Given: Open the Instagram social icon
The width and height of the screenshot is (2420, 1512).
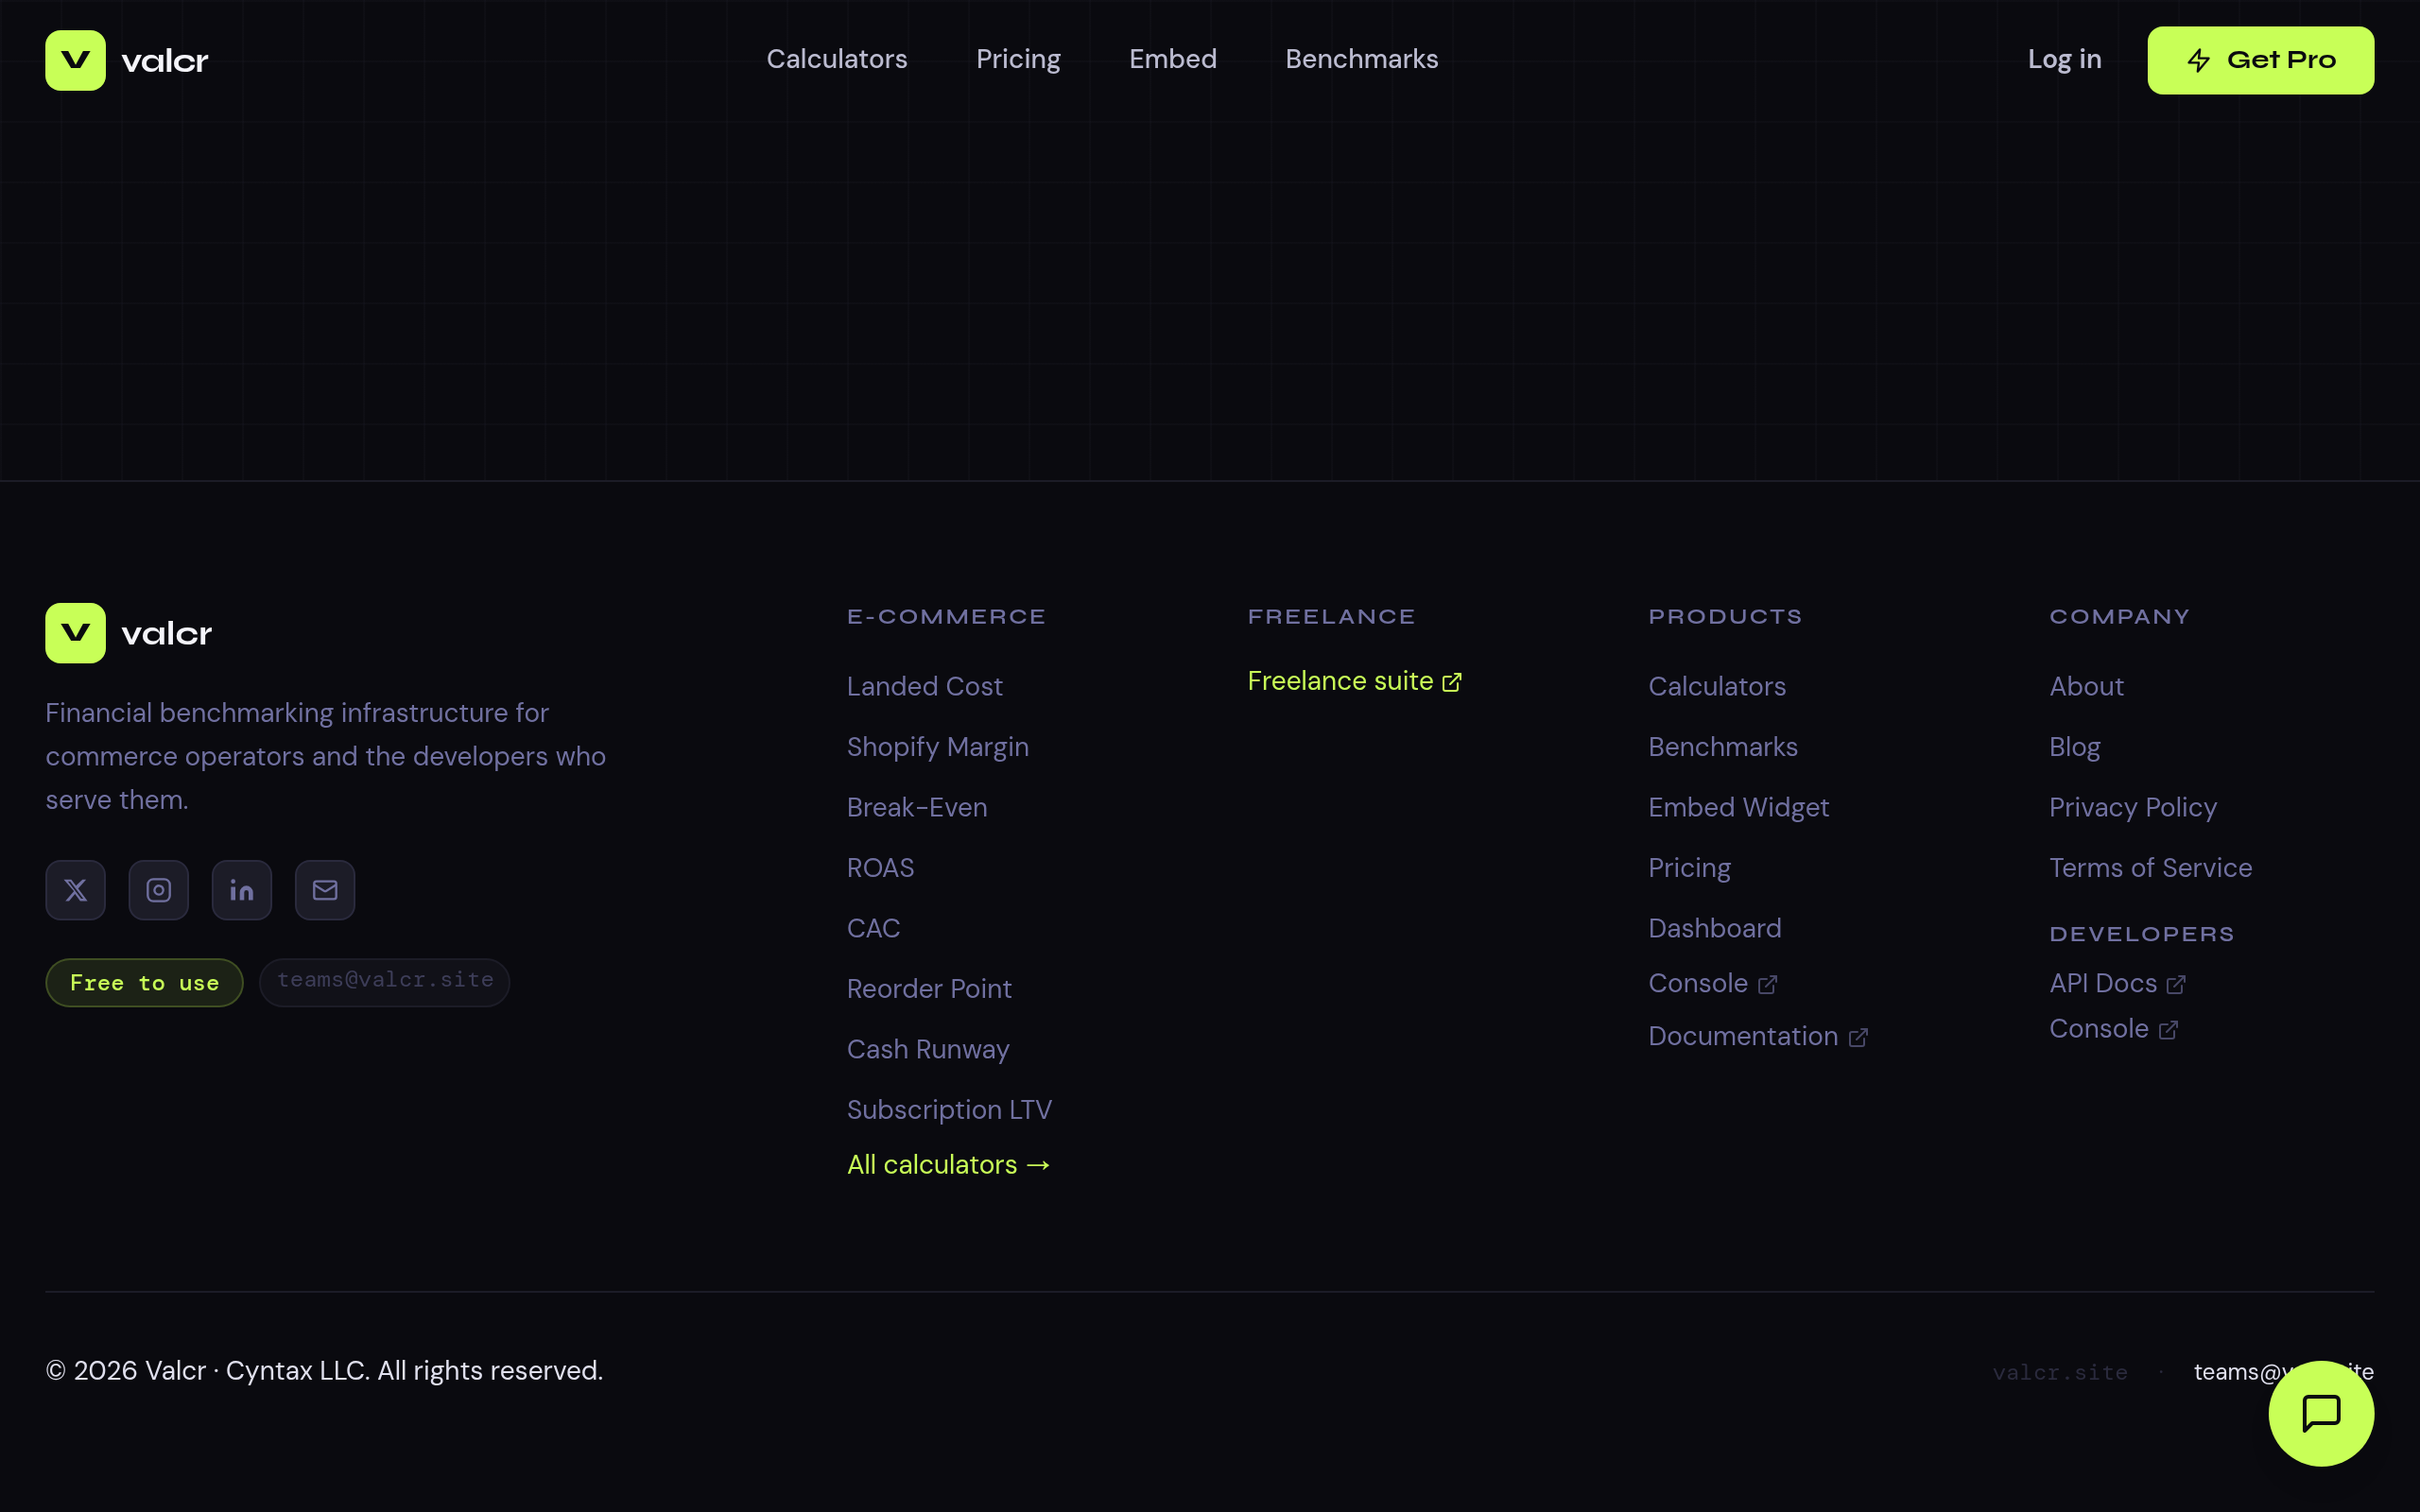Looking at the screenshot, I should [159, 890].
